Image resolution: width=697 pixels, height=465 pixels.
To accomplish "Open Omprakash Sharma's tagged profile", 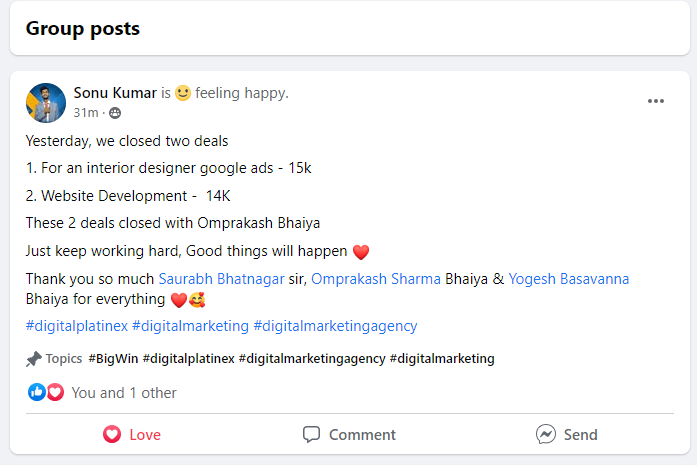I will pyautogui.click(x=375, y=279).
